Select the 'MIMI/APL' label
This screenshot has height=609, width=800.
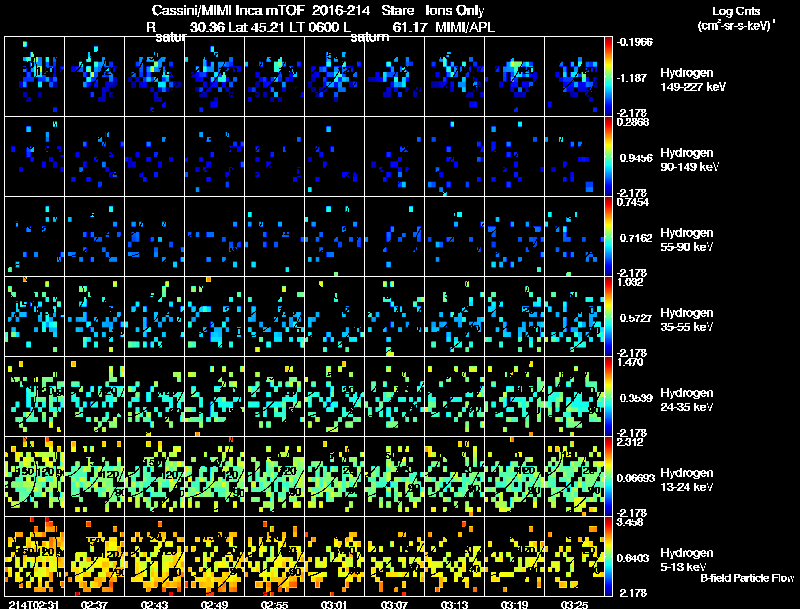[x=465, y=27]
